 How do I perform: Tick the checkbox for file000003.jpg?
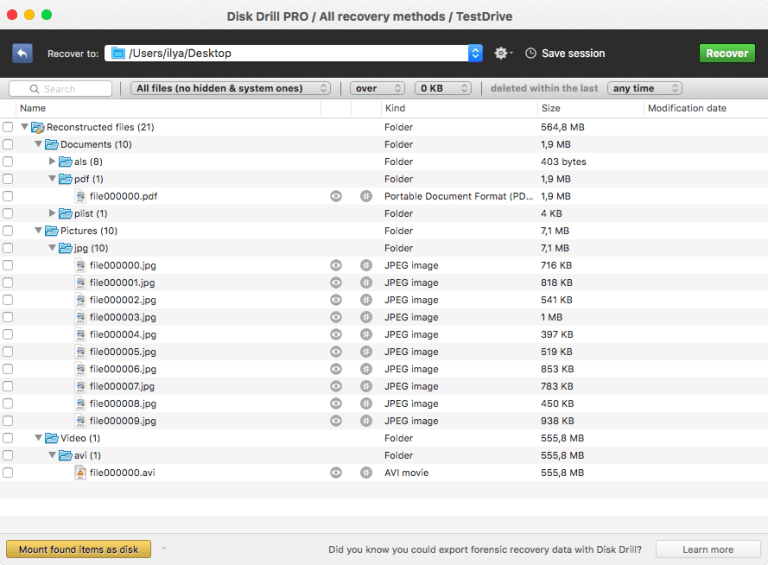coord(8,317)
